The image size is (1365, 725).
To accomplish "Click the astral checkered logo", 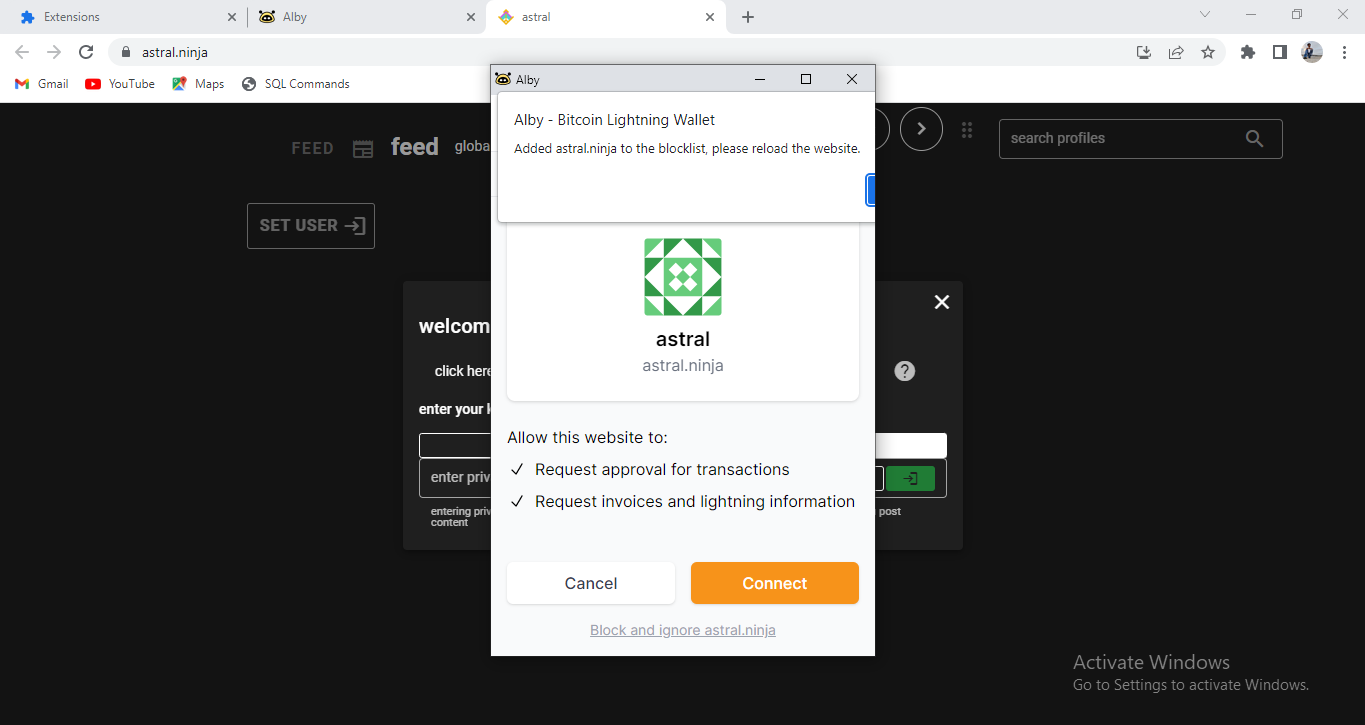I will (683, 276).
